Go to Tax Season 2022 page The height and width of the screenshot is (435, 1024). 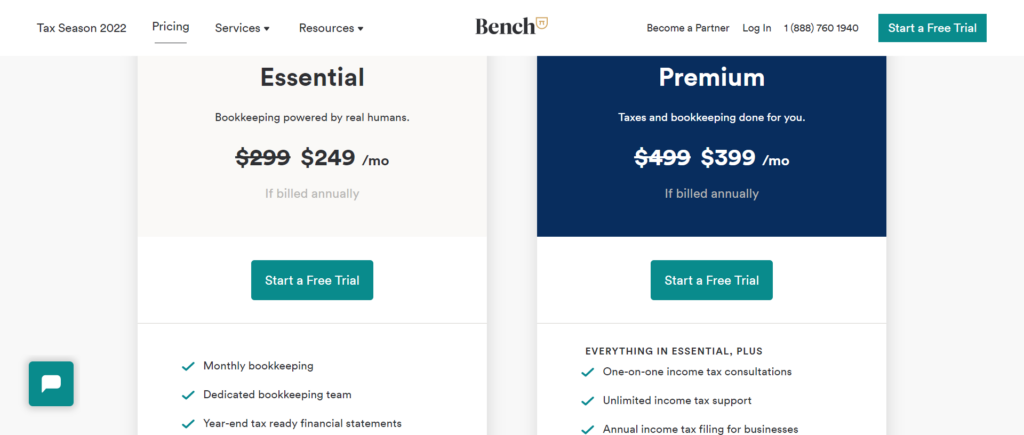point(82,28)
